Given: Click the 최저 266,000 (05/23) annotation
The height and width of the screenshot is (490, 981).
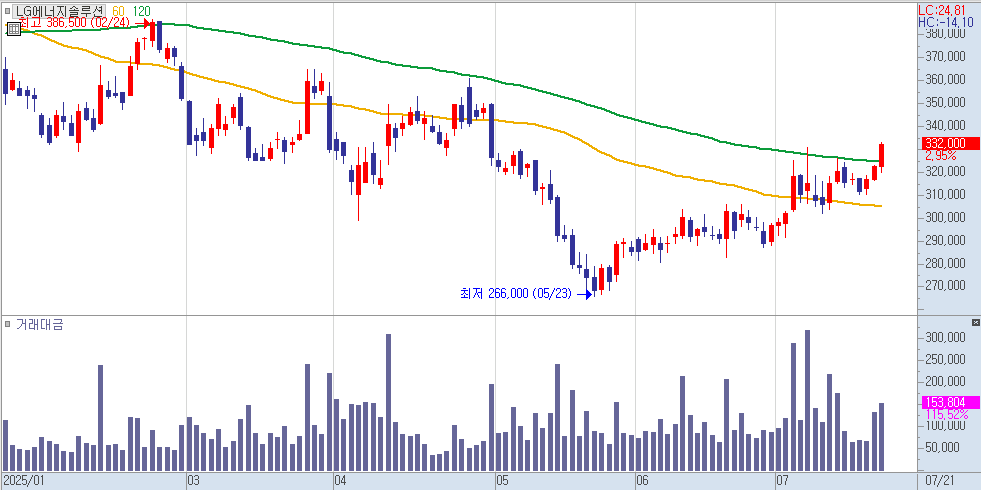Looking at the screenshot, I should click(x=516, y=293).
